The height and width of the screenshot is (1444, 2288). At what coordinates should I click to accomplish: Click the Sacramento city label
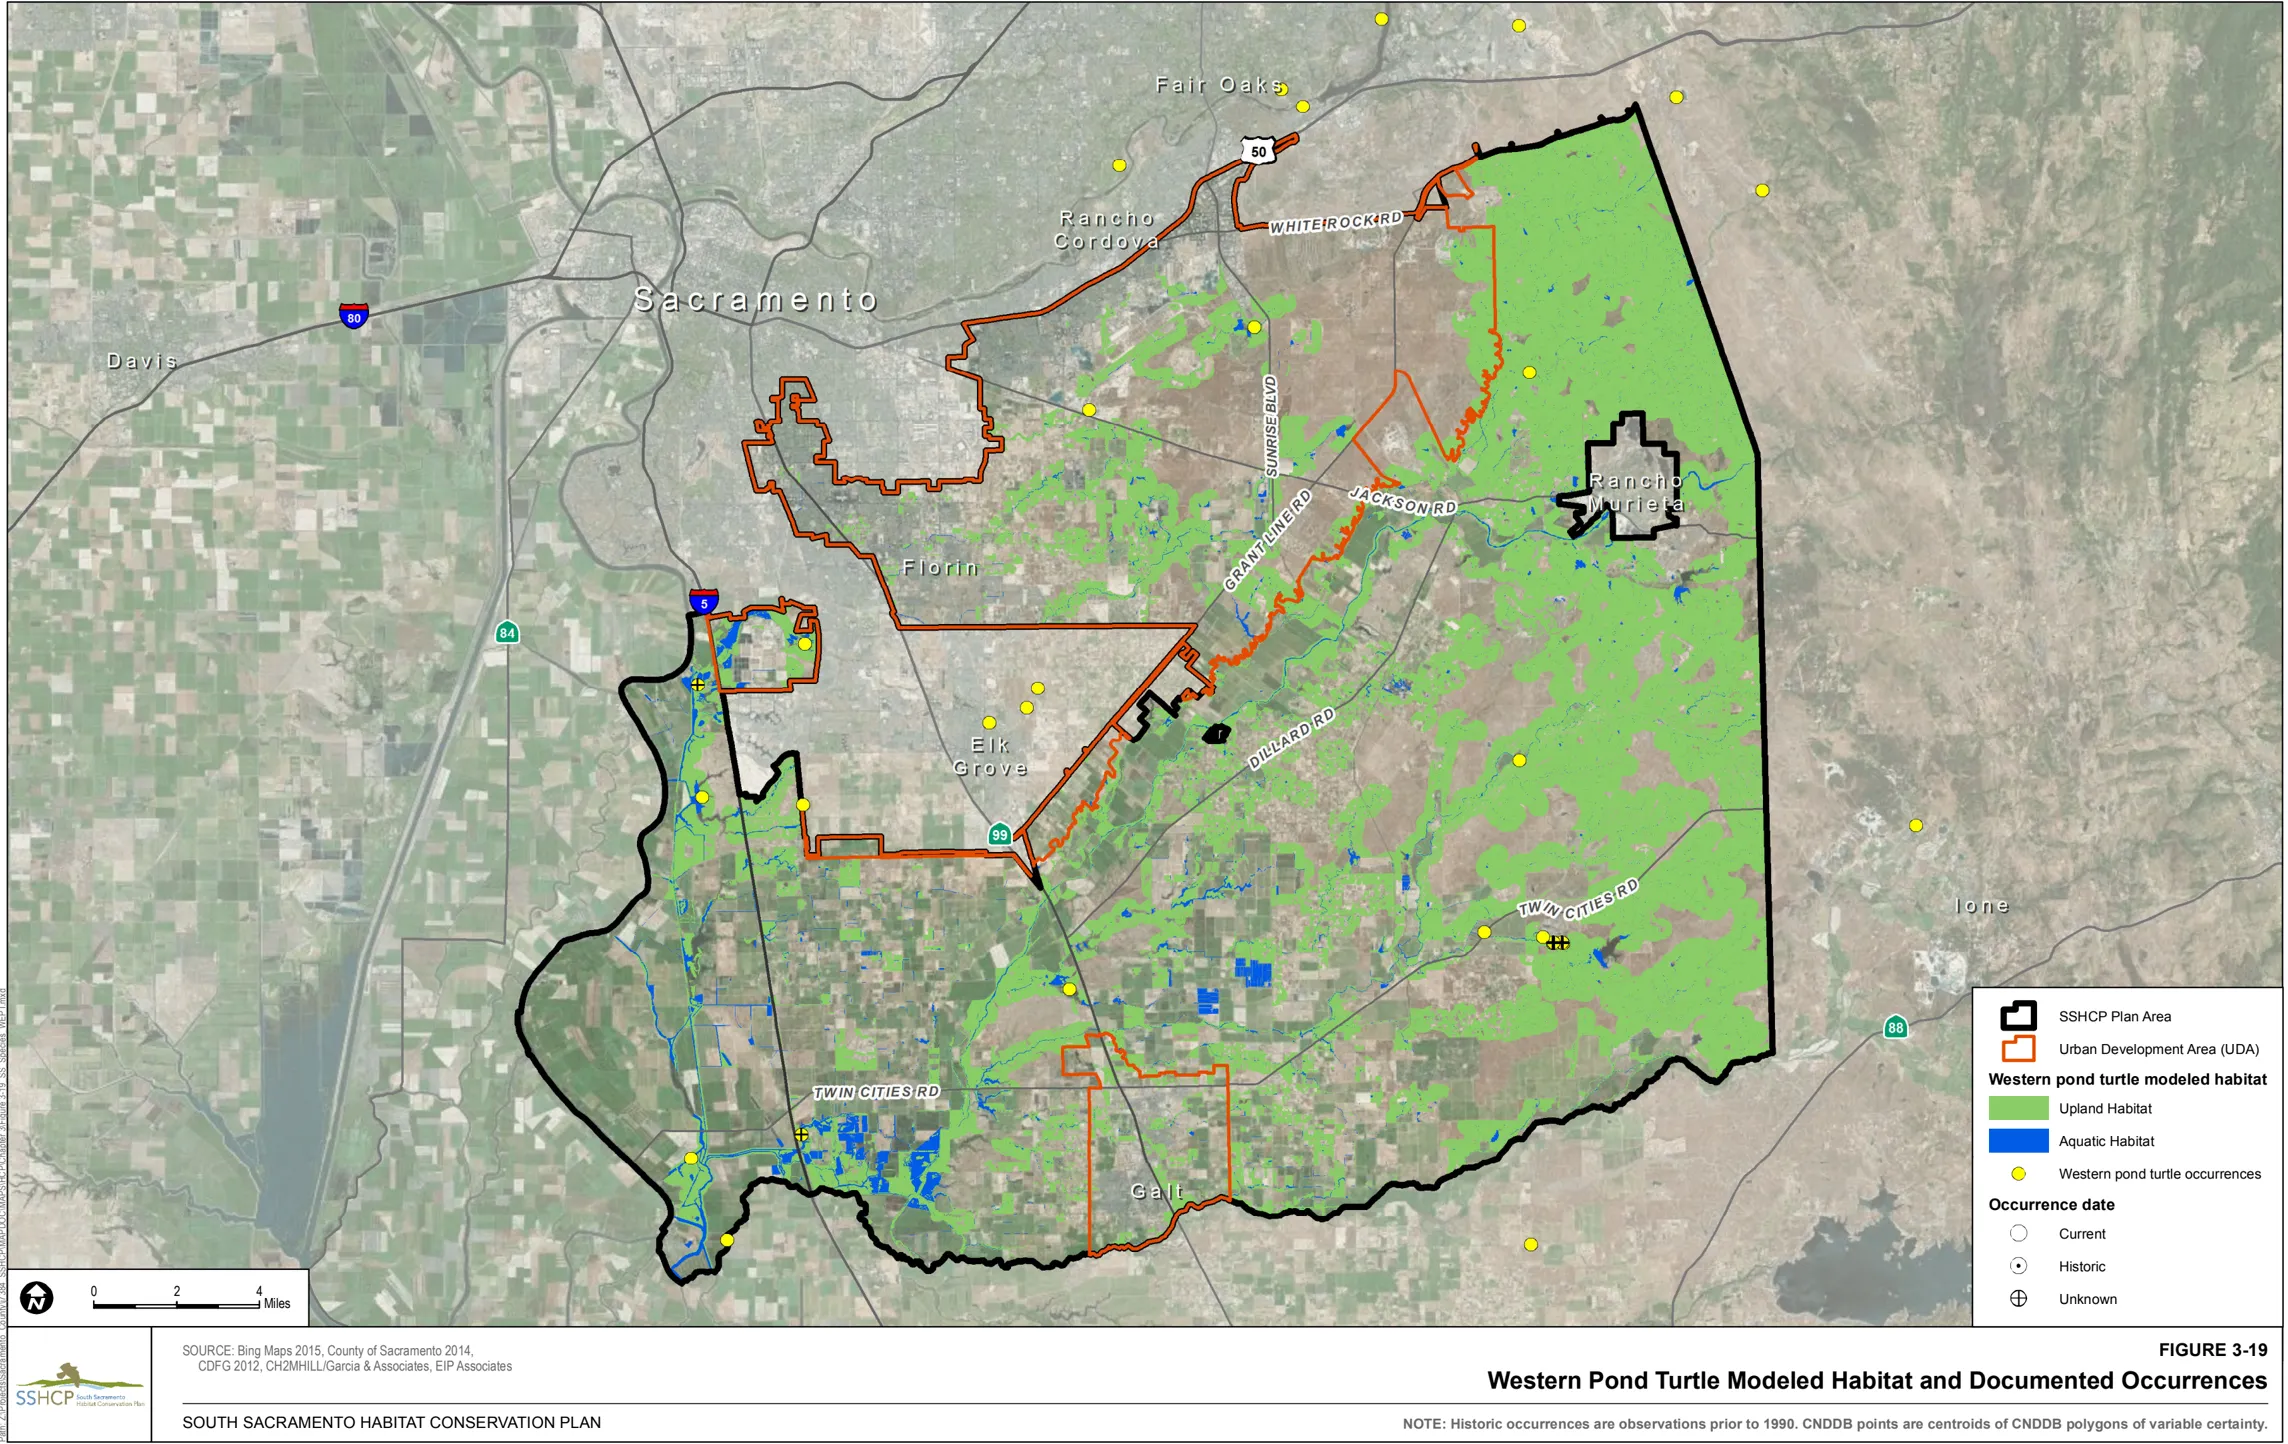pyautogui.click(x=756, y=299)
